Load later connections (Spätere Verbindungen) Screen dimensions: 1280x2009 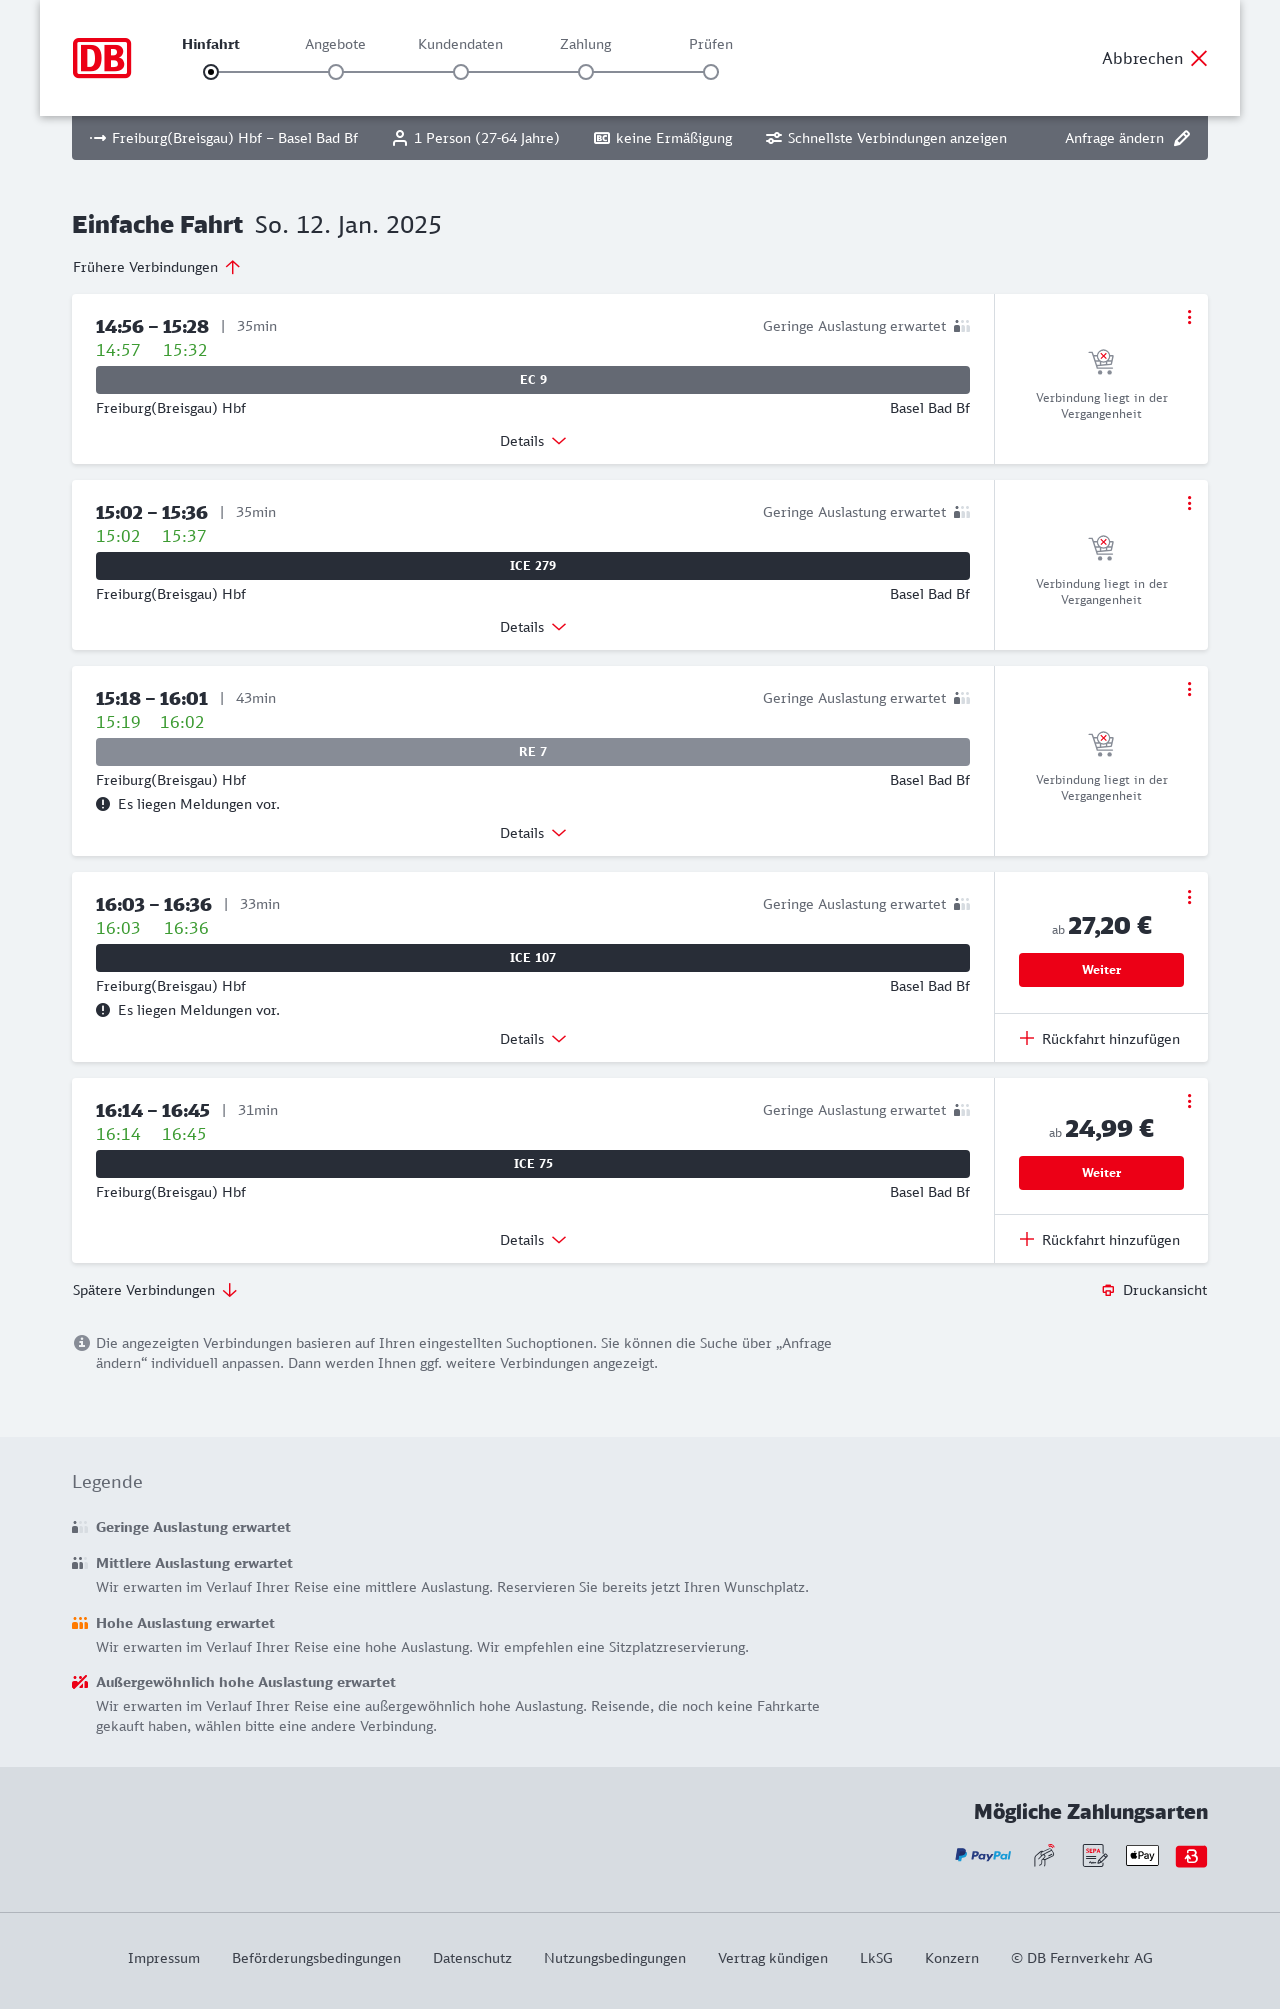coord(155,1290)
